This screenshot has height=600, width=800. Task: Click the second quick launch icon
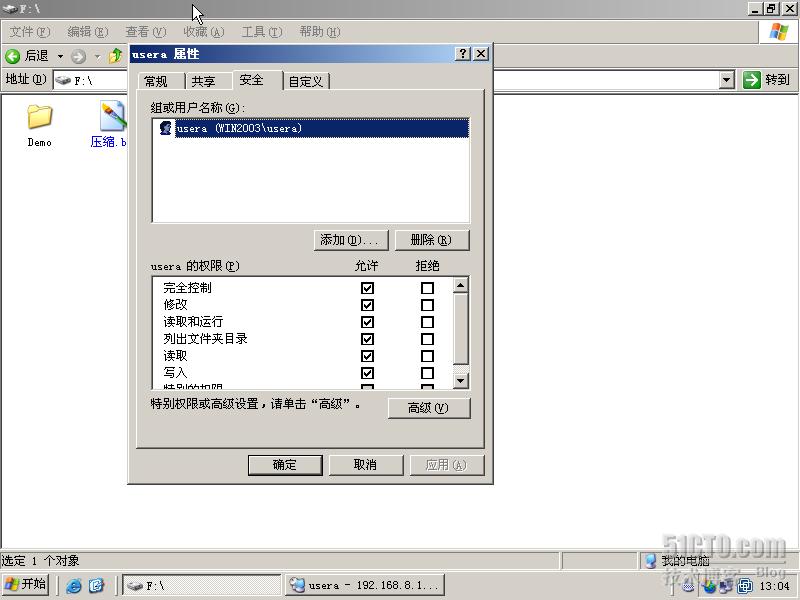tap(96, 585)
